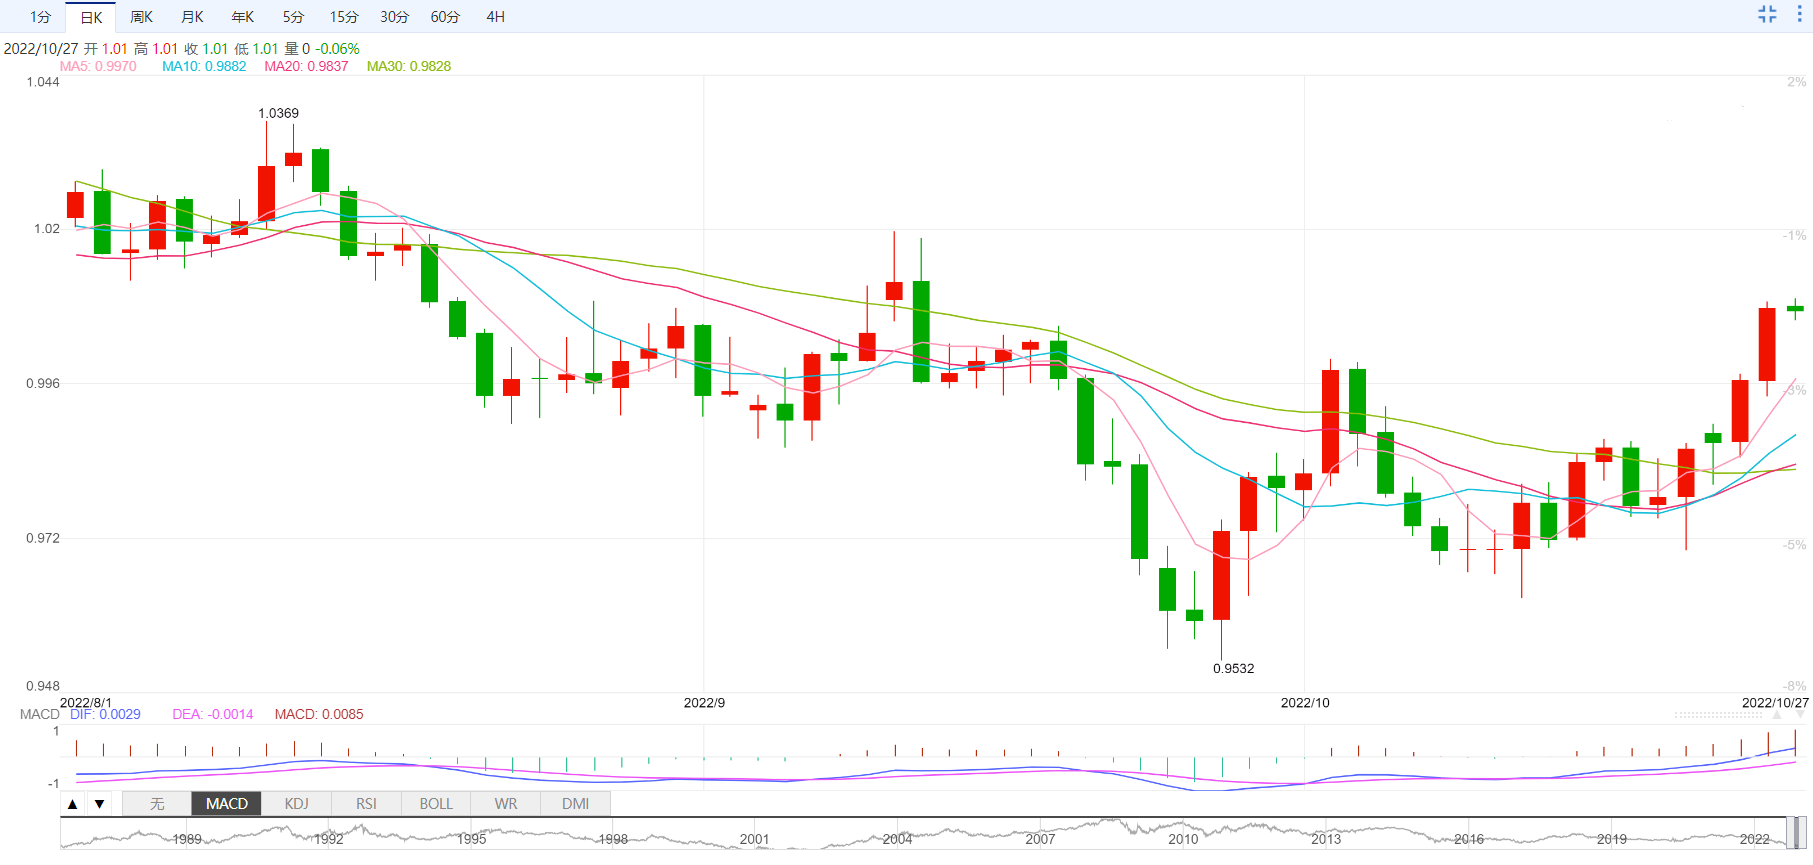Click the MACD: 0.0085 value label
The height and width of the screenshot is (865, 1813).
pos(319,714)
